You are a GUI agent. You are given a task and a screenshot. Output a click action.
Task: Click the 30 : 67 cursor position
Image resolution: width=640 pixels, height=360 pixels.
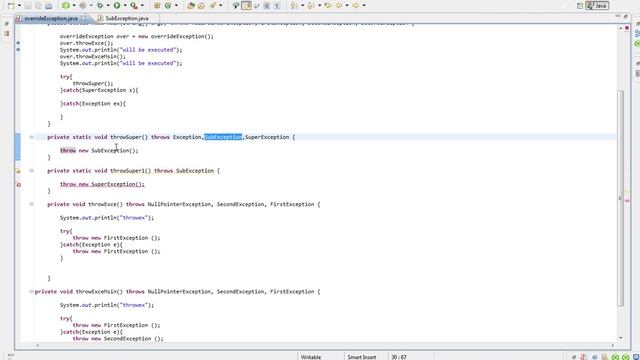[x=399, y=357]
